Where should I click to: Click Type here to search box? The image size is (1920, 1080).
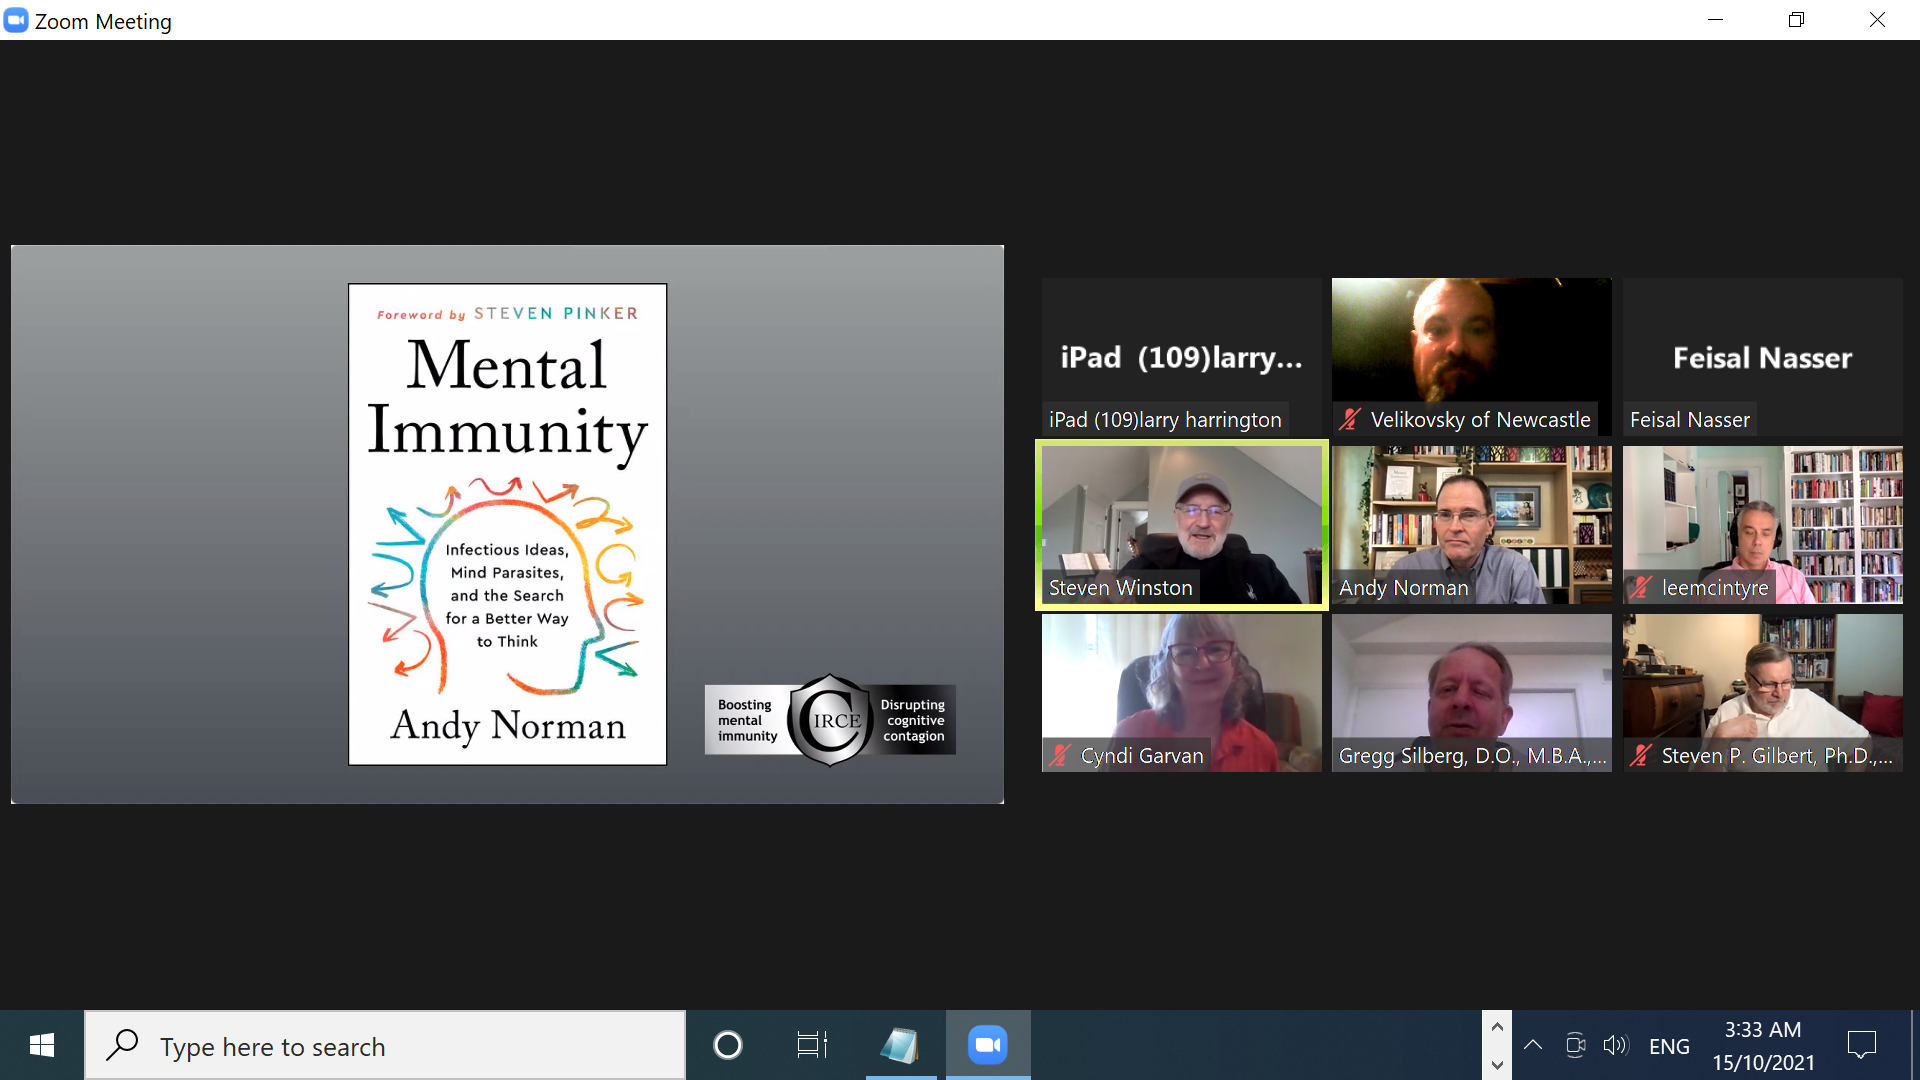[385, 1046]
